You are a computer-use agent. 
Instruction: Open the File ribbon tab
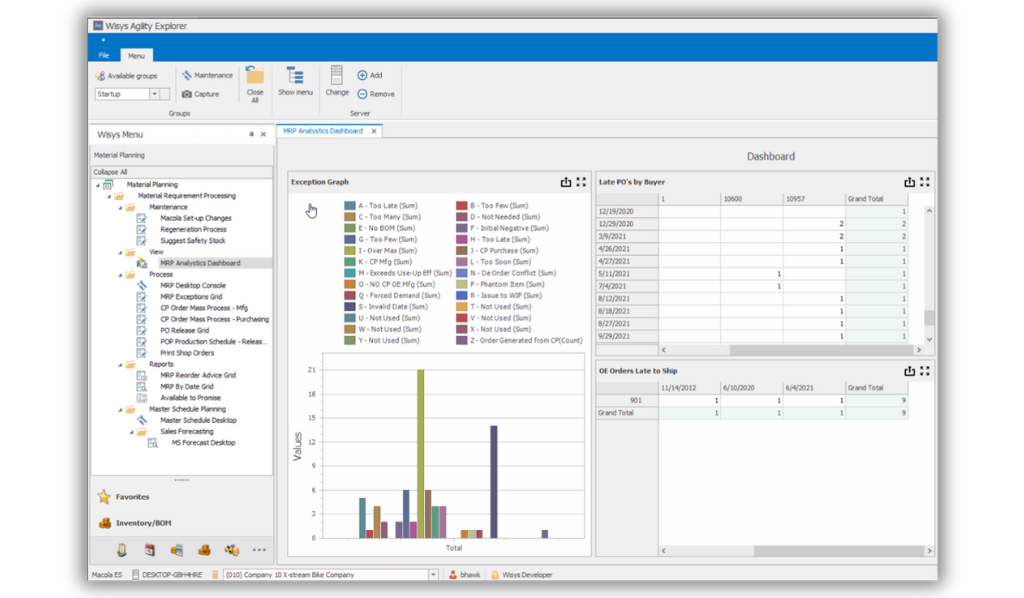[x=104, y=55]
